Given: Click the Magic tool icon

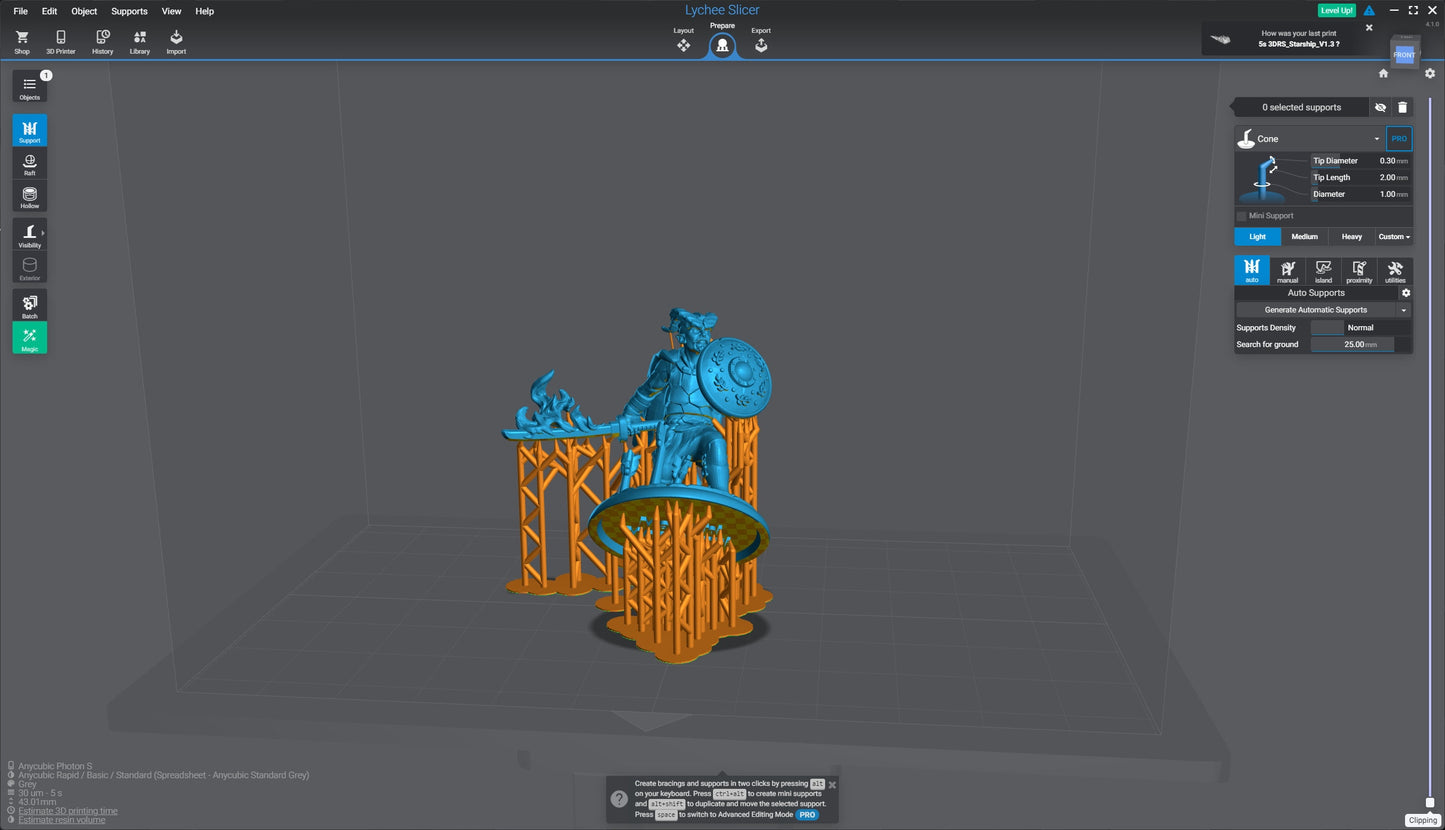Looking at the screenshot, I should pyautogui.click(x=30, y=338).
